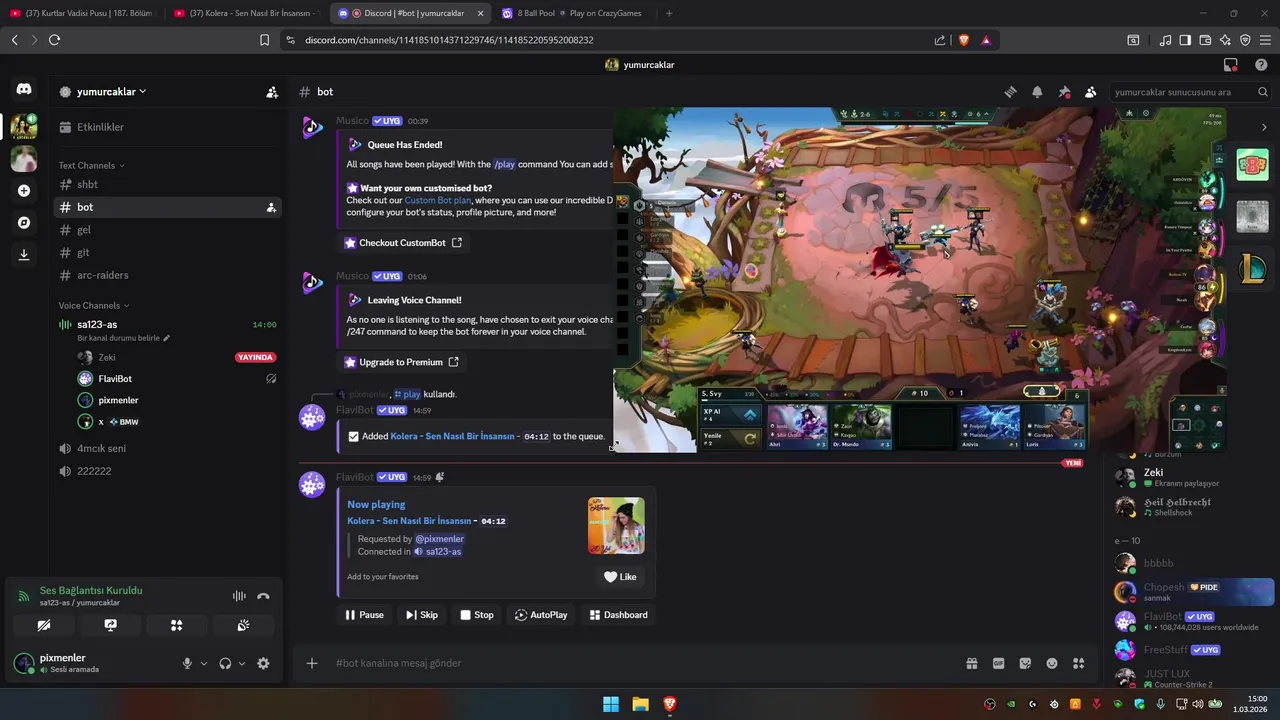The width and height of the screenshot is (1280, 720).
Task: Click create invite icon on bot channel
Action: 271,207
